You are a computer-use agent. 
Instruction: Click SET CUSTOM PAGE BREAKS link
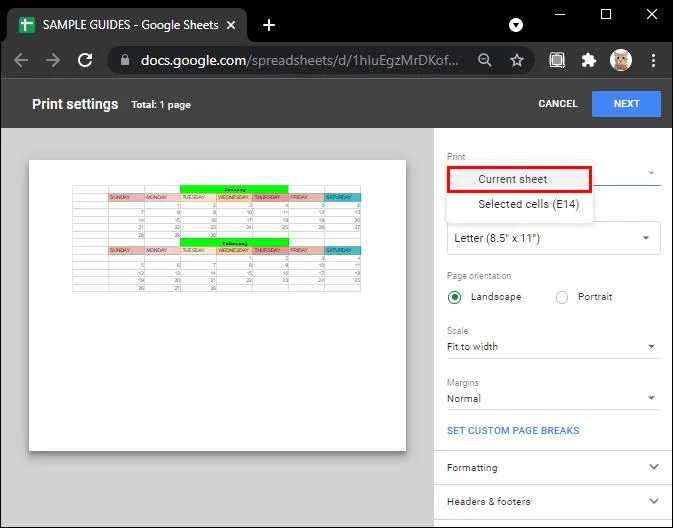[x=513, y=431]
